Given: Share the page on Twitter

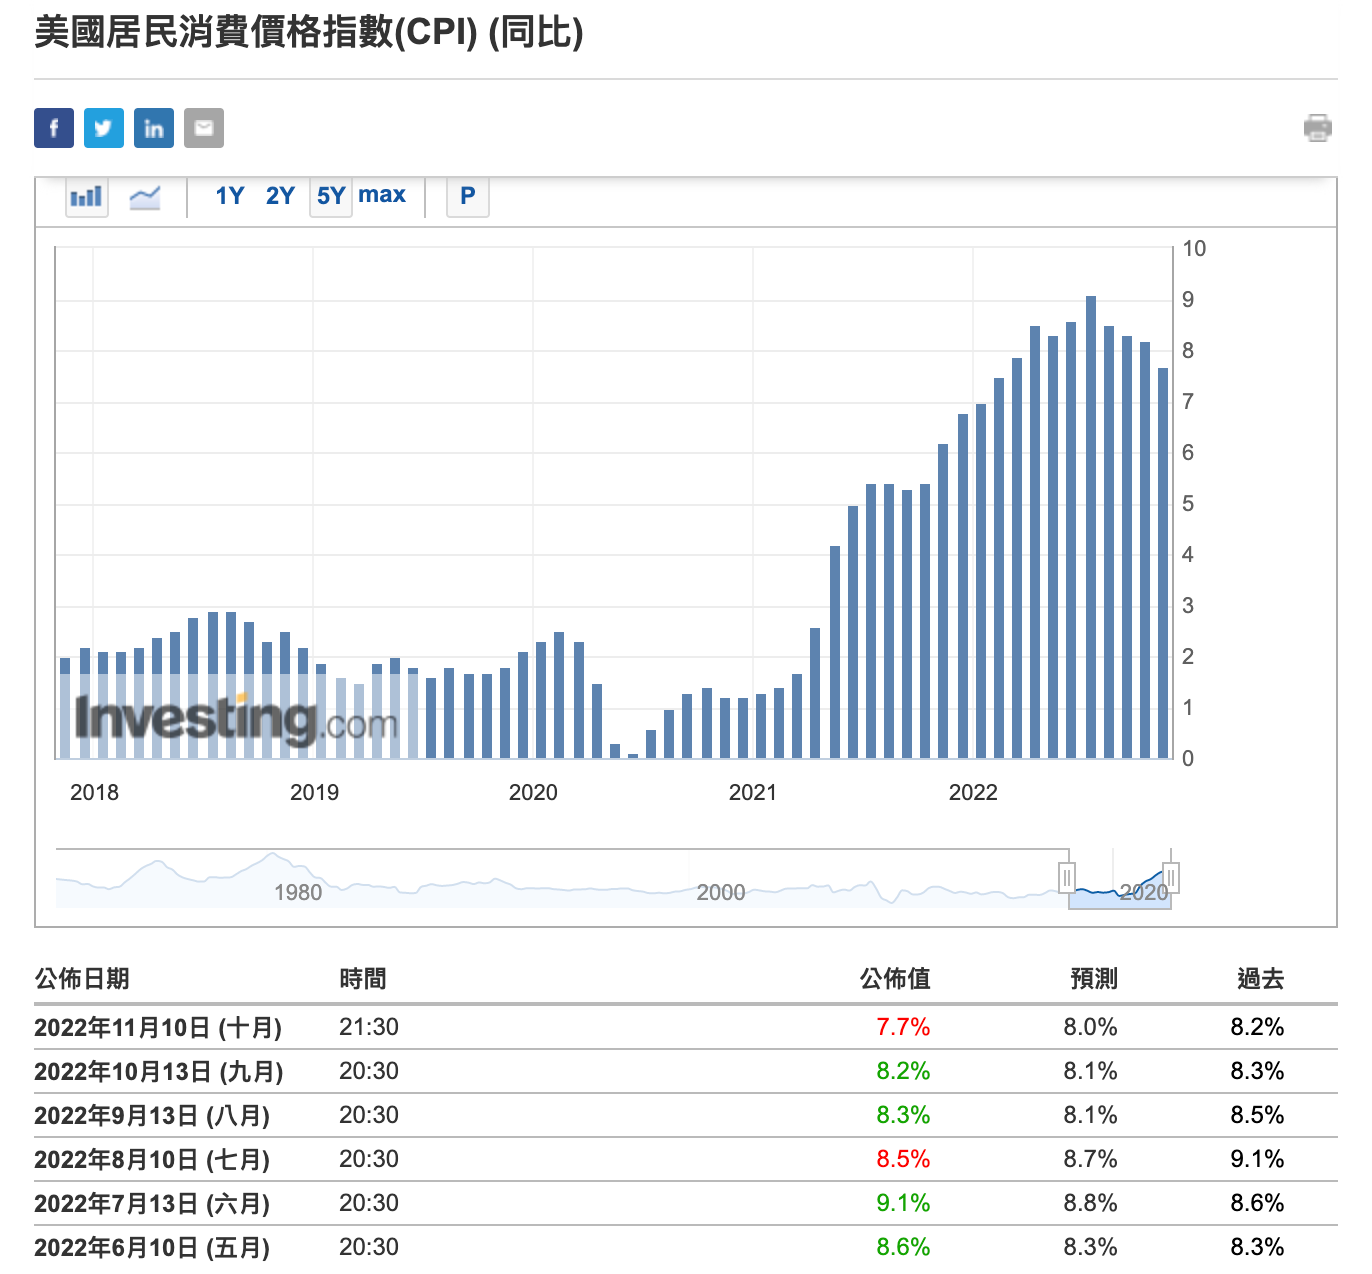Looking at the screenshot, I should tap(104, 128).
